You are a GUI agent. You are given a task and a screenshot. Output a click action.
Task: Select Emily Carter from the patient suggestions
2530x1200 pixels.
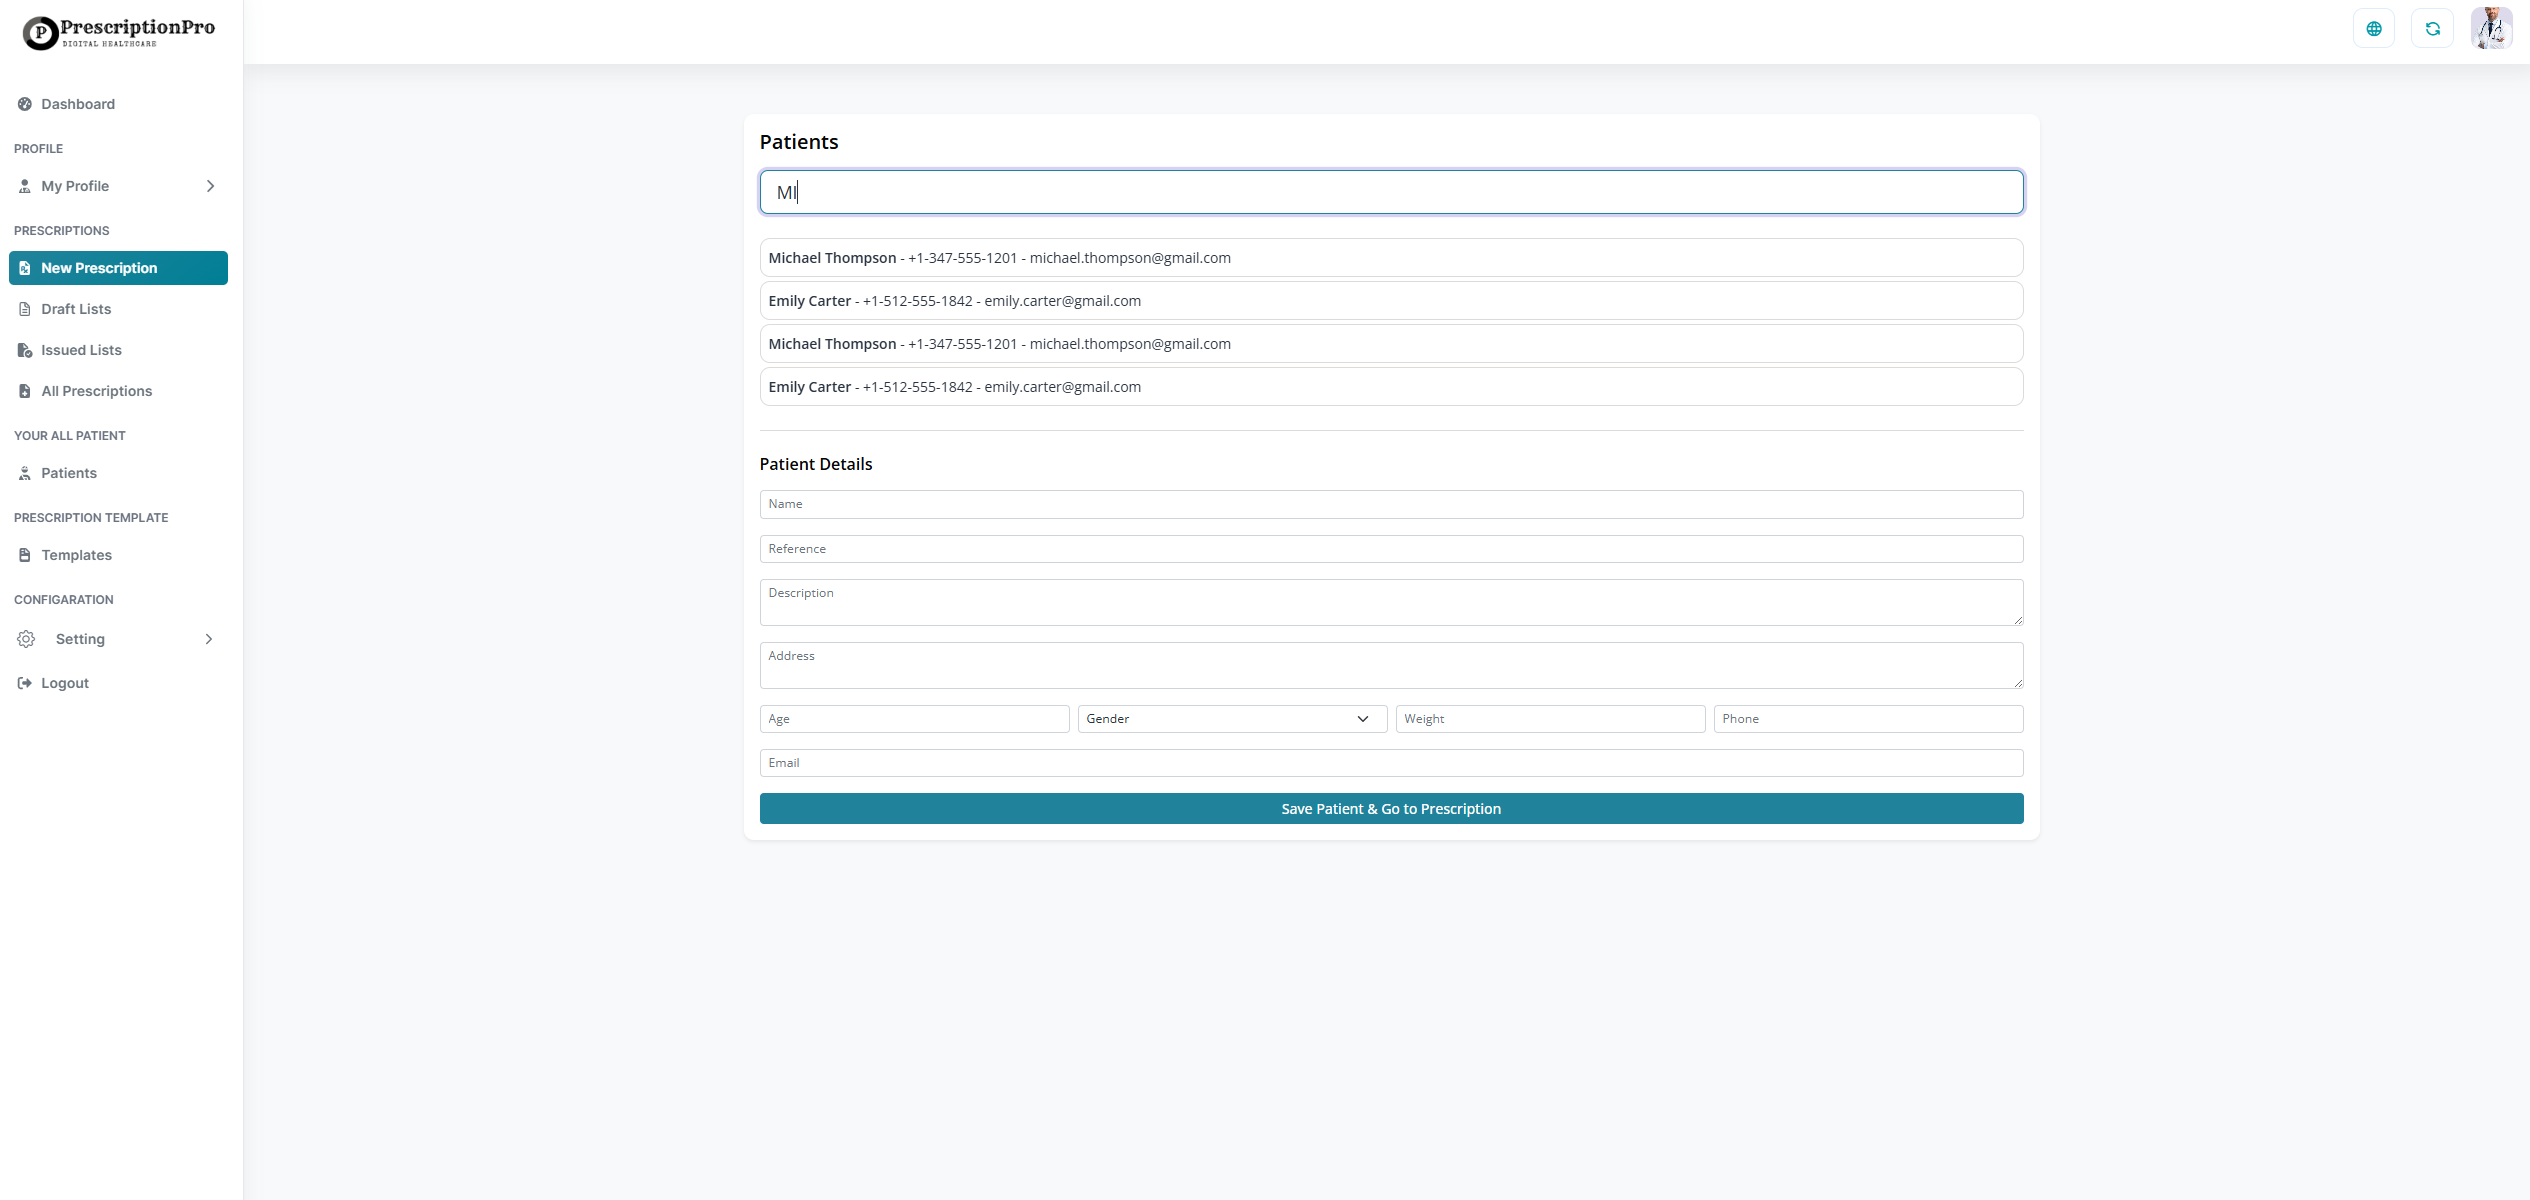click(1390, 300)
